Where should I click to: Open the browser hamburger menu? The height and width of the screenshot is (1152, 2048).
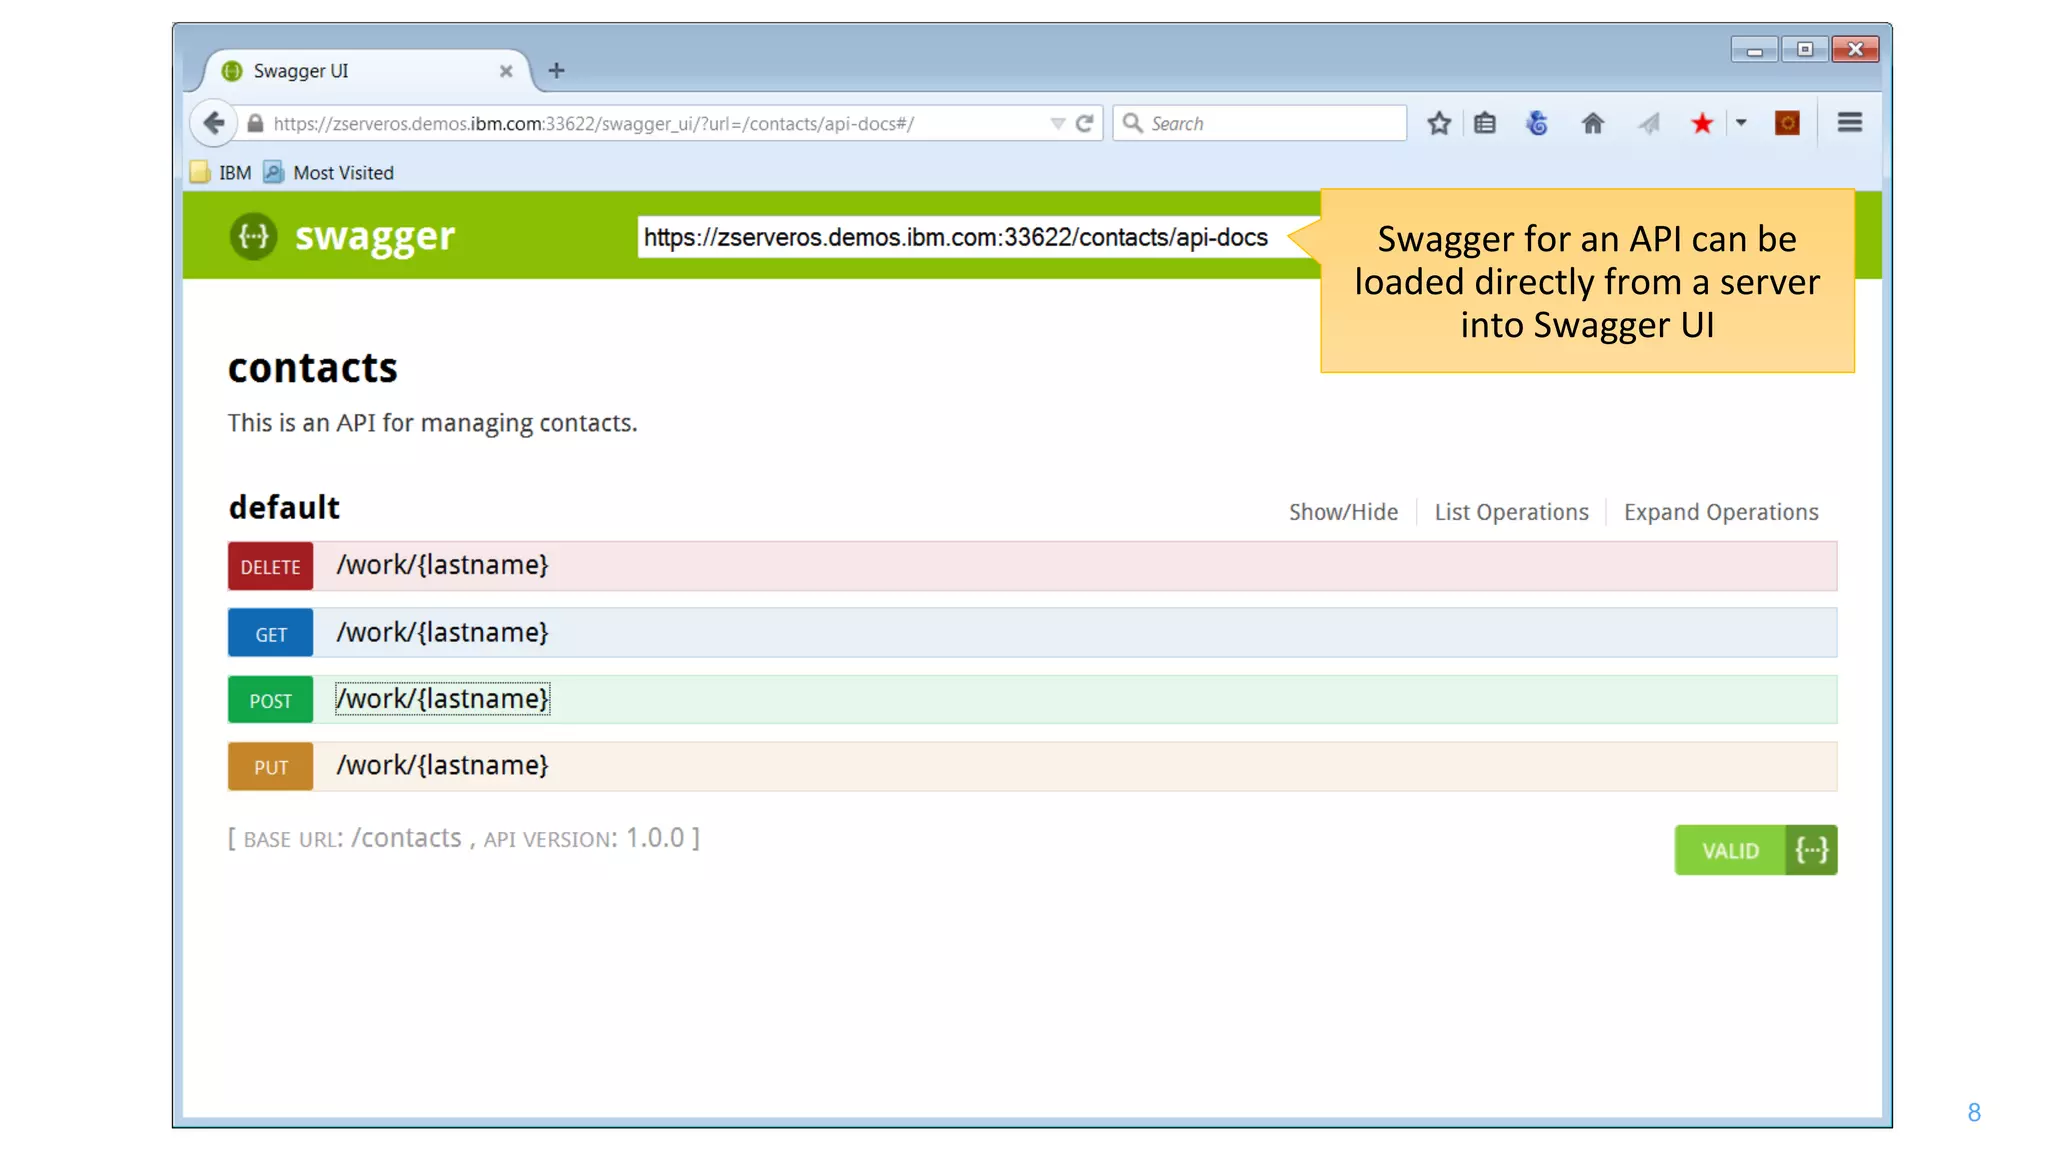point(1849,122)
